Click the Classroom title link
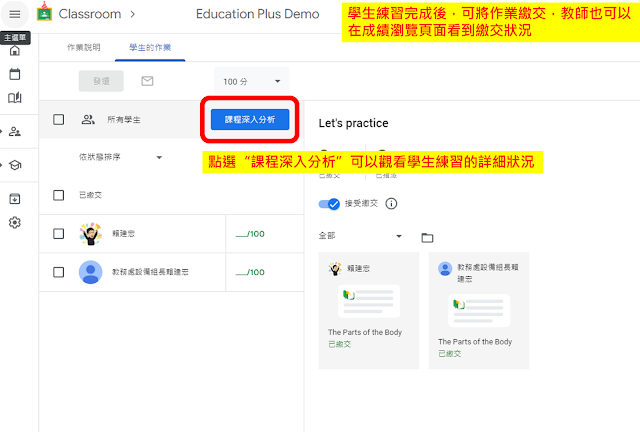 (90, 14)
